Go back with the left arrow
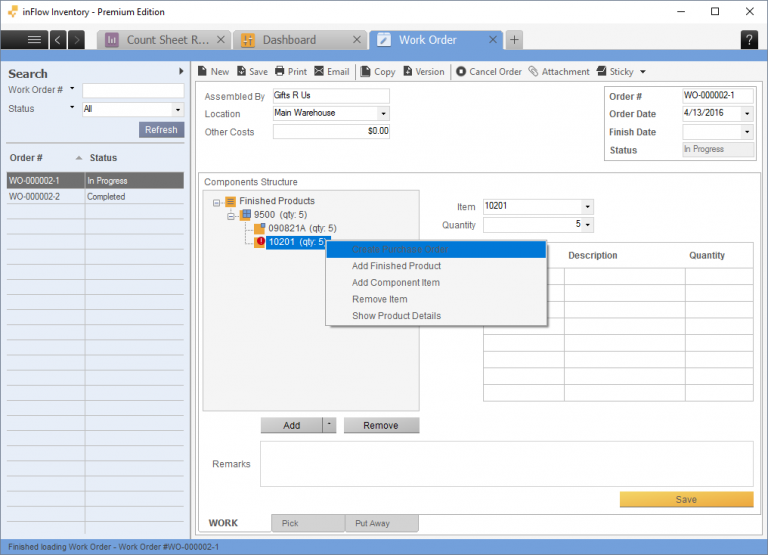Screen dimensions: 768x555 click(x=57, y=40)
